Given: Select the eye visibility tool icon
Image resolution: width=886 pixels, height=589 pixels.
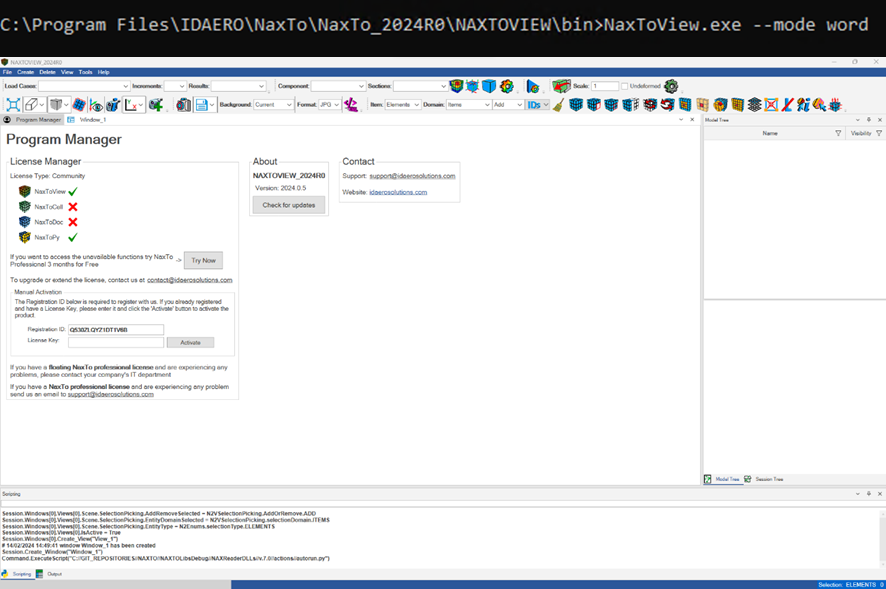Looking at the screenshot, I should [x=94, y=104].
